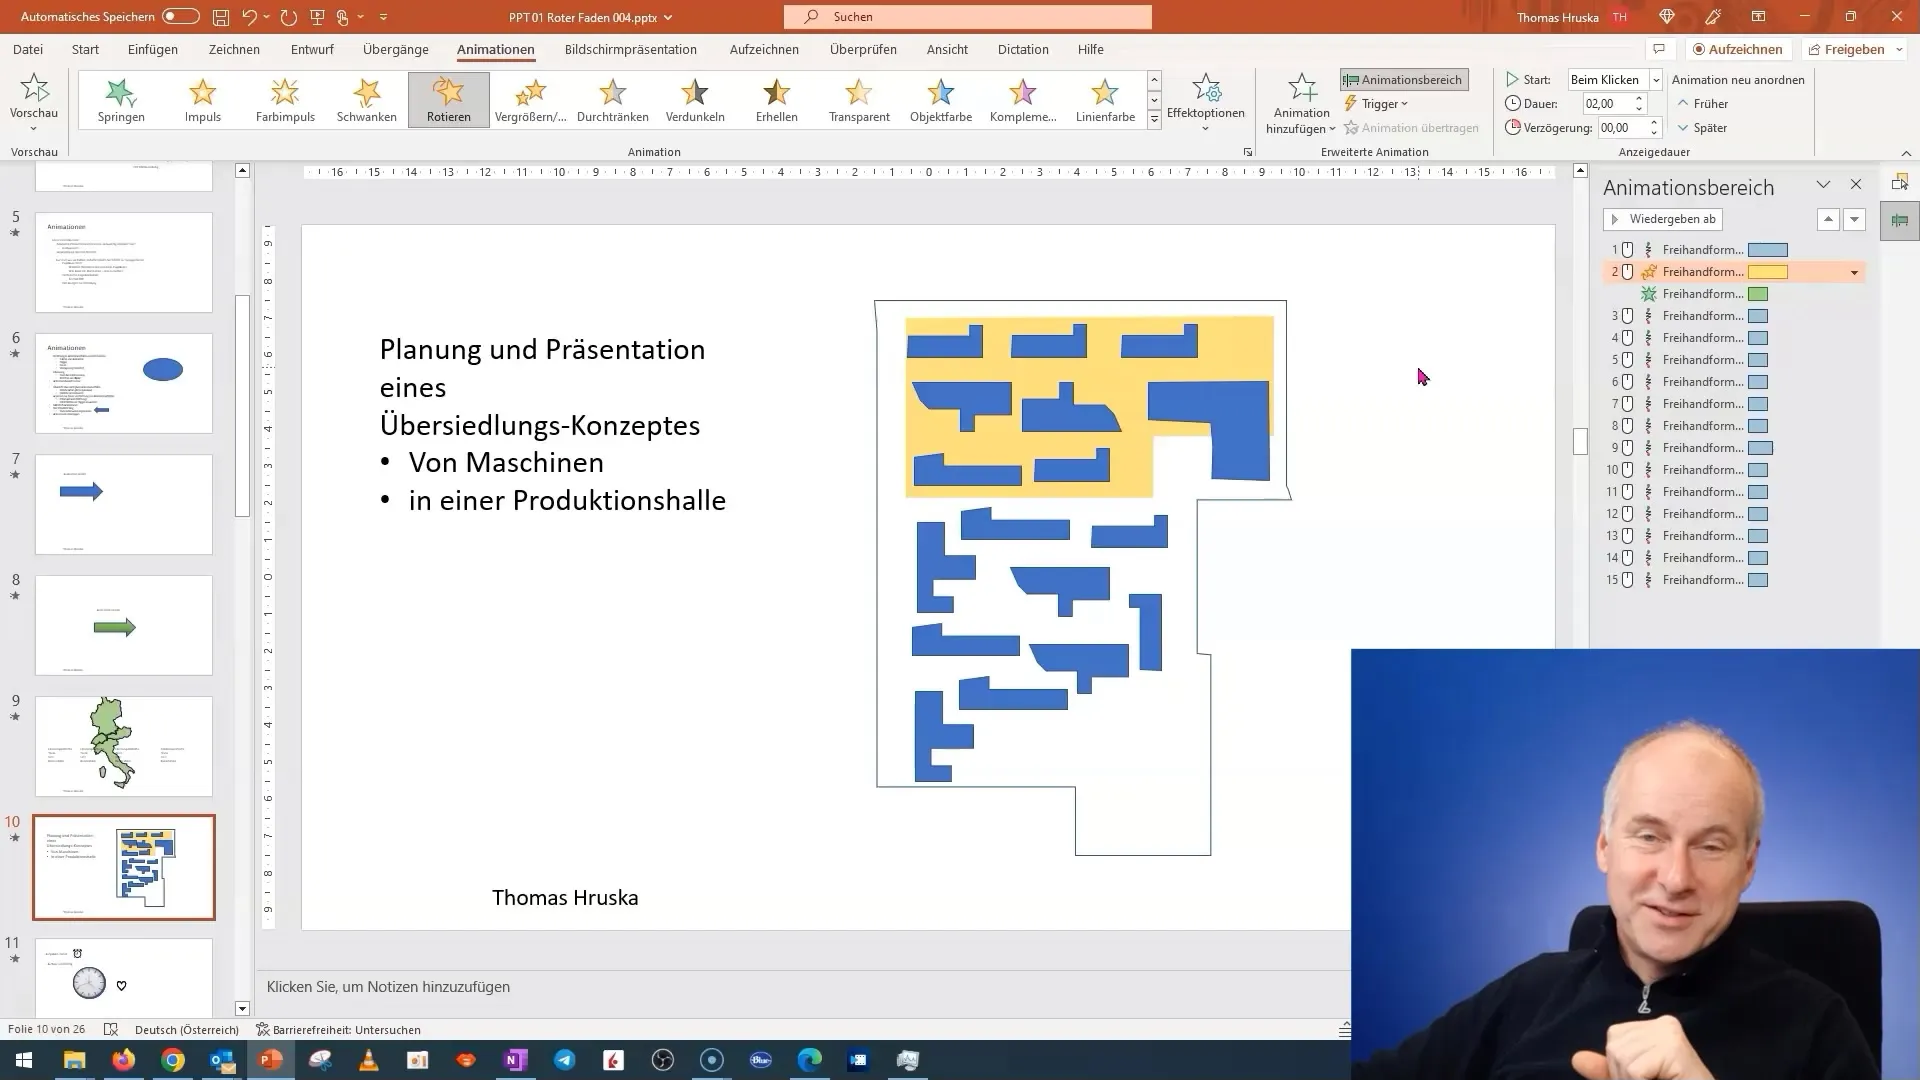
Task: Click the Schwanken animation icon
Action: click(x=367, y=99)
